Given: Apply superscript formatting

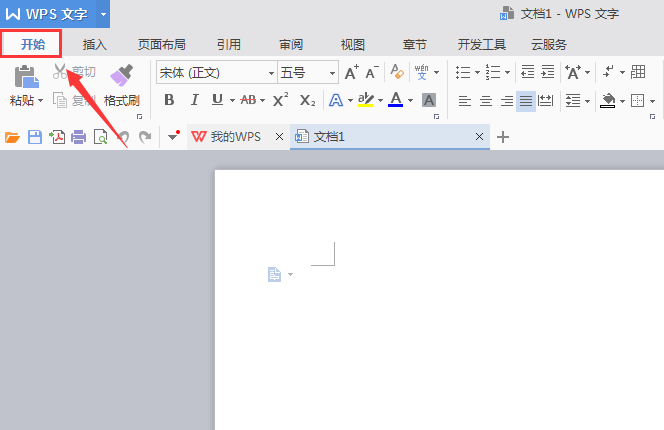Looking at the screenshot, I should (x=281, y=100).
